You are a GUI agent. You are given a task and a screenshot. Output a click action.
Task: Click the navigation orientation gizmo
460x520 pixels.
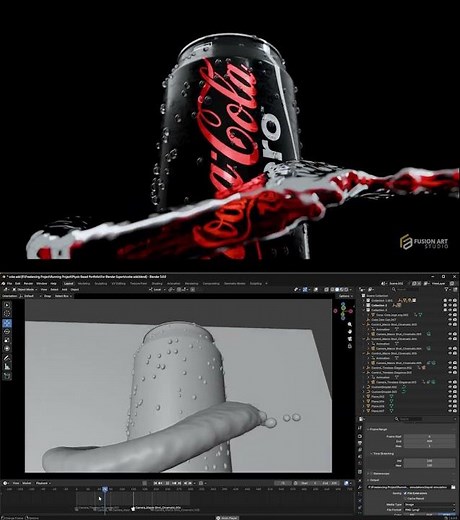[343, 311]
